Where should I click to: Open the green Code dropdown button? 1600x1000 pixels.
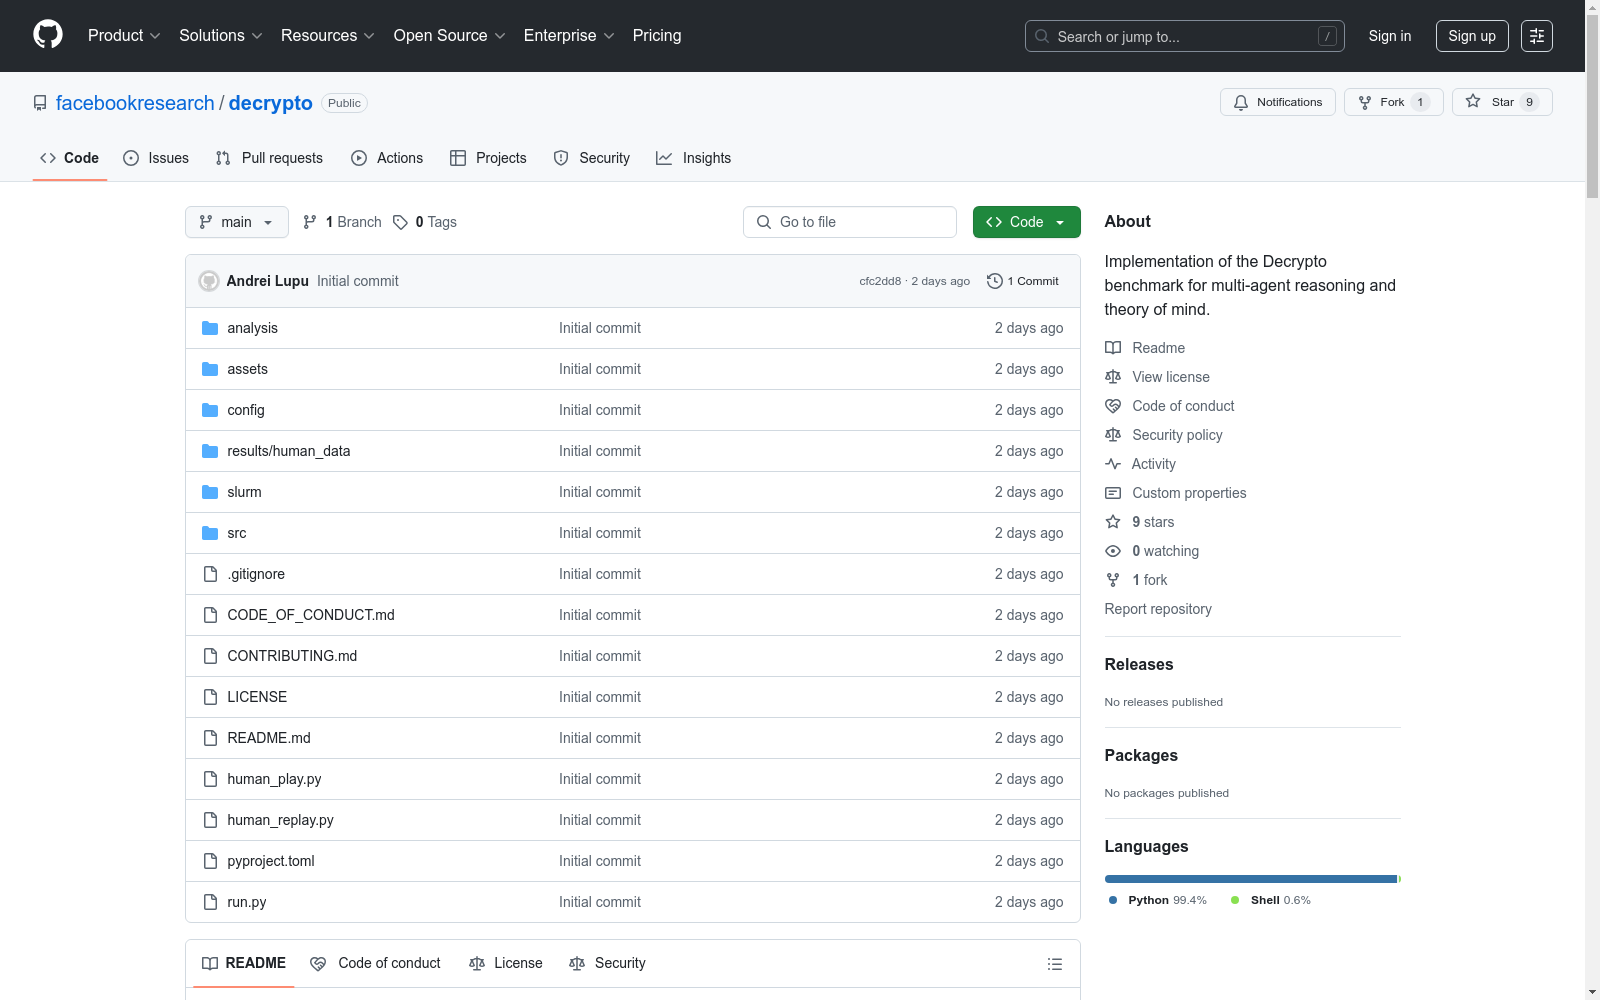pos(1026,222)
